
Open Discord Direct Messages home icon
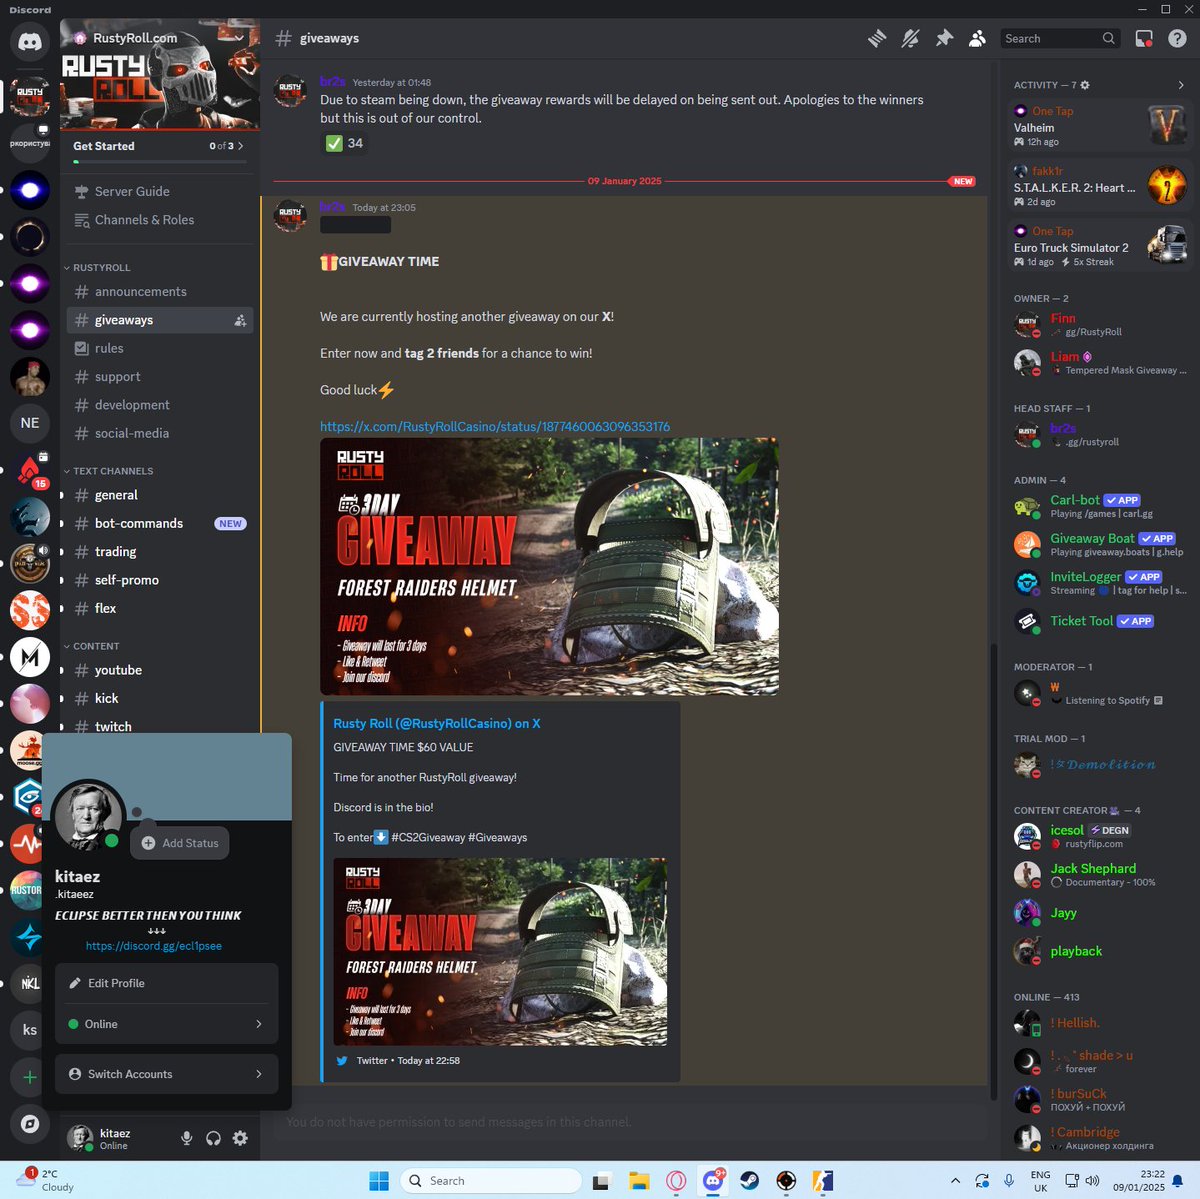click(30, 41)
